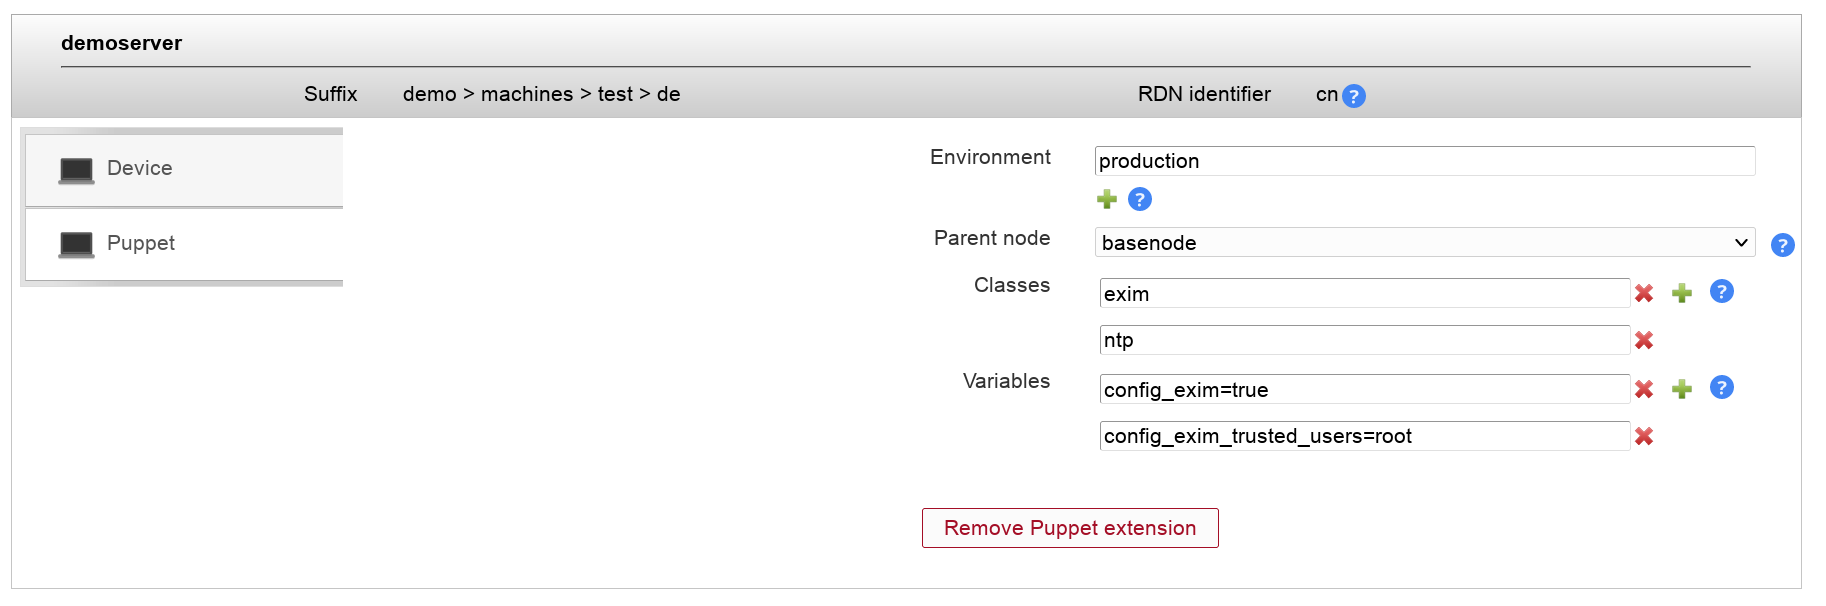Viewport: 1826px width, 606px height.
Task: Remove the exim class entry
Action: 1644,293
